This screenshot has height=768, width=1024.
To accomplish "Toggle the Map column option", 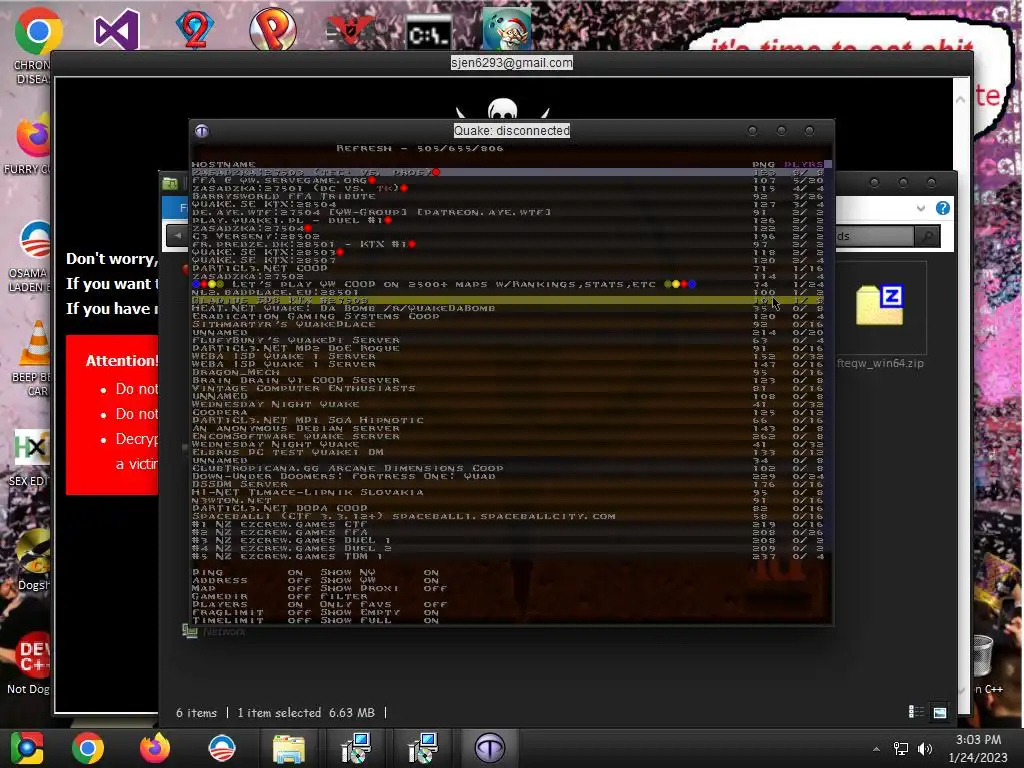I will (x=251, y=588).
